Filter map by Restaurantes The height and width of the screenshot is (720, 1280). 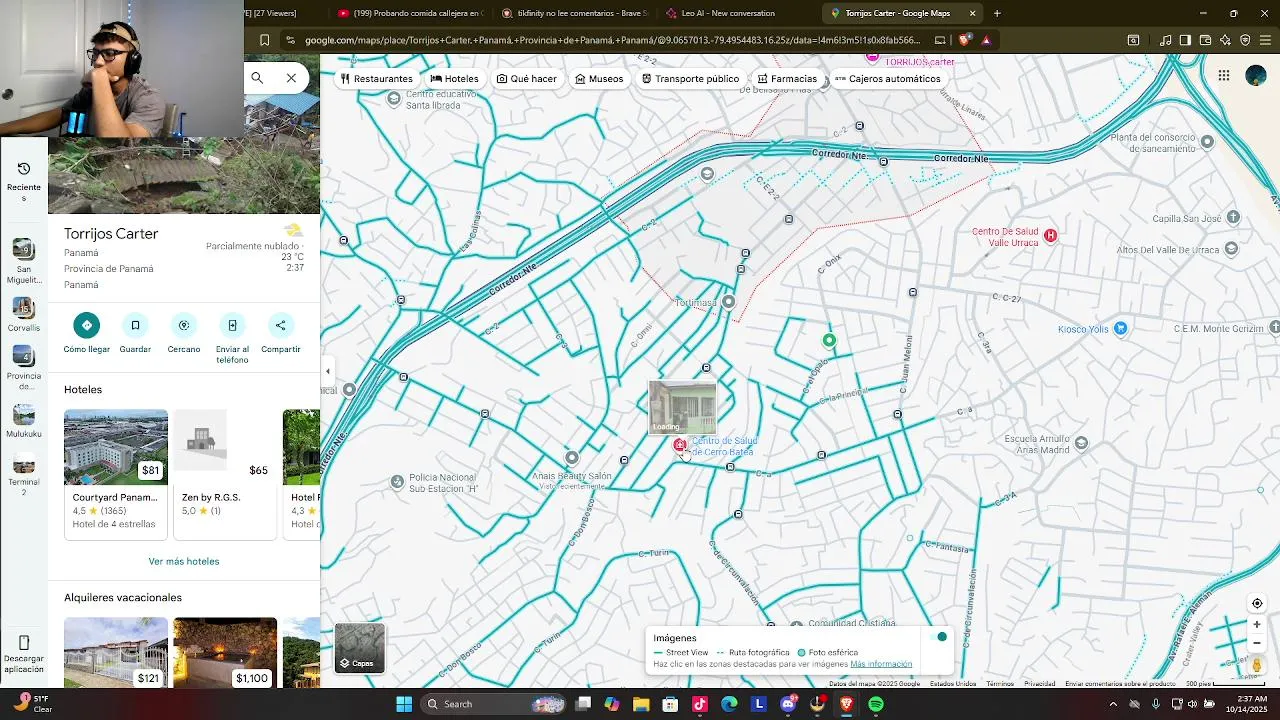point(377,79)
